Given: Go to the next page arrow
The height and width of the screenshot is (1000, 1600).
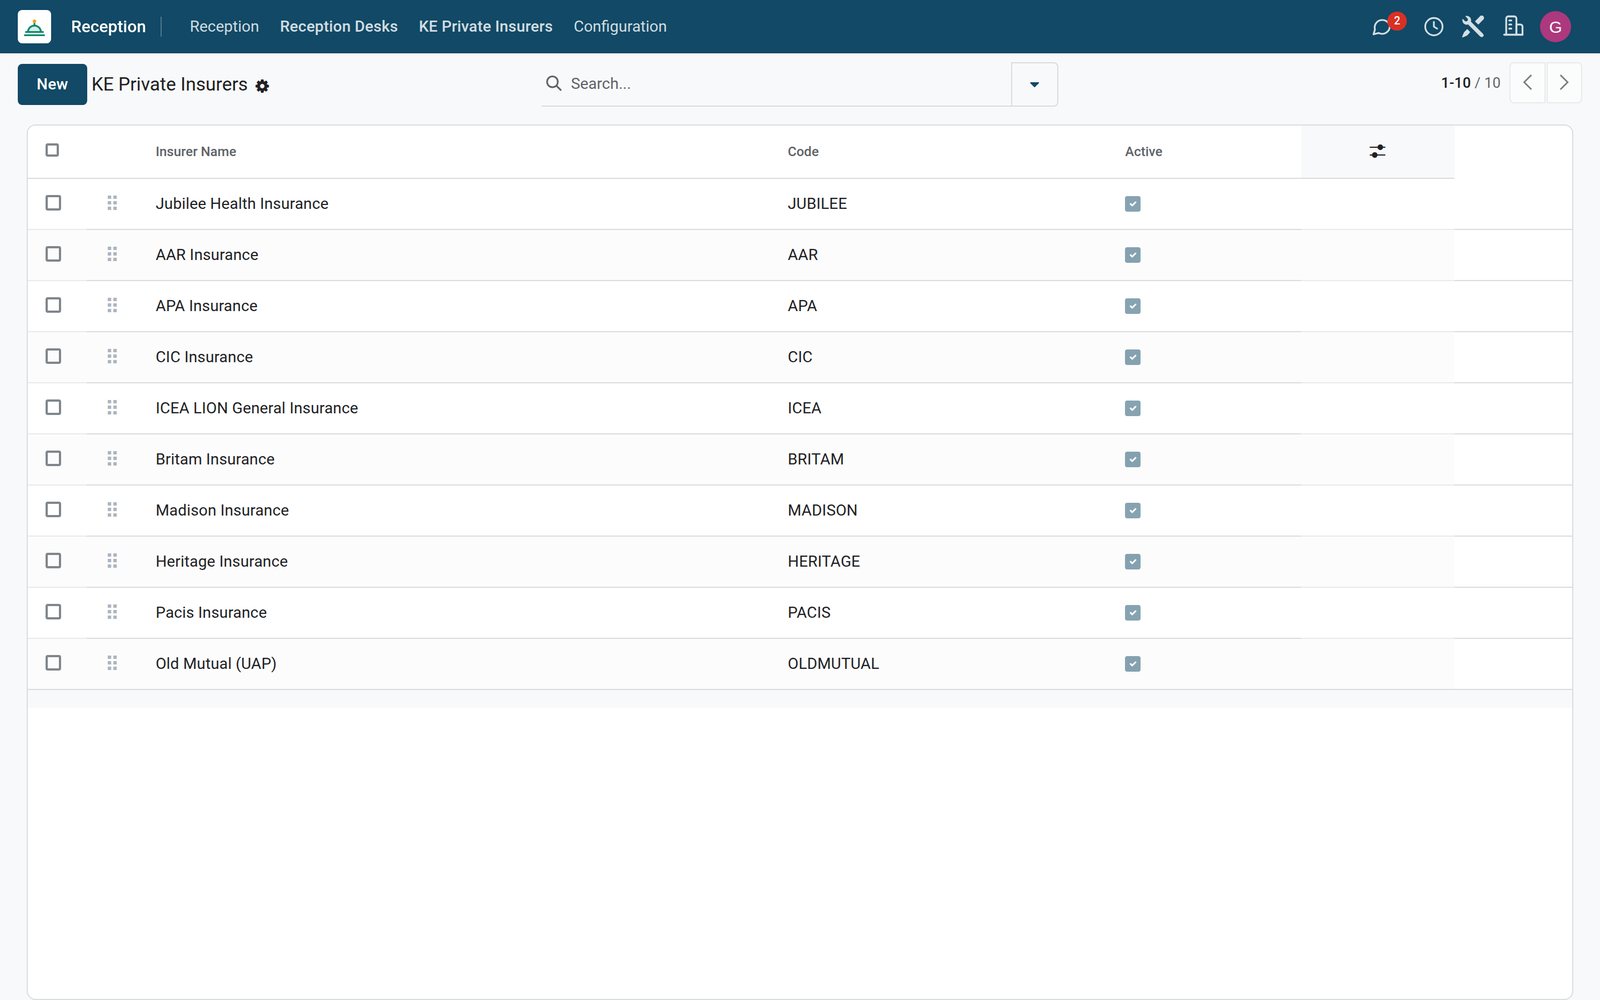Looking at the screenshot, I should click(1564, 83).
